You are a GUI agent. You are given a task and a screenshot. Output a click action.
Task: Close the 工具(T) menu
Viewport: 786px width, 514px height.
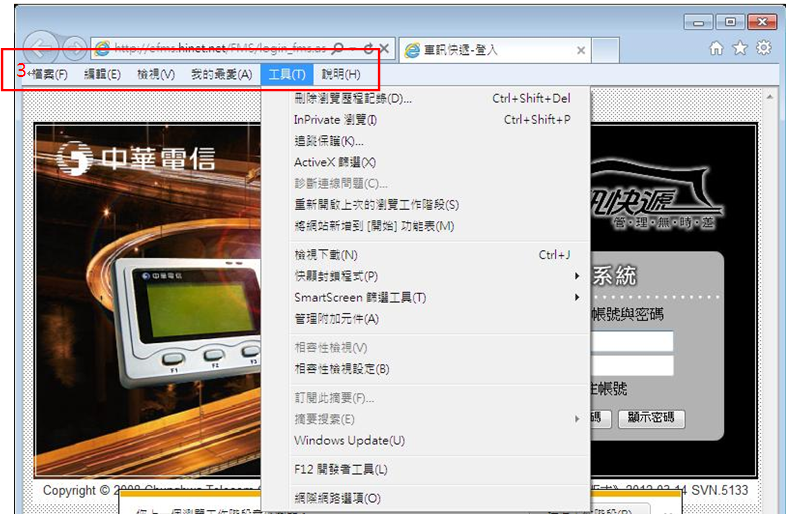287,75
